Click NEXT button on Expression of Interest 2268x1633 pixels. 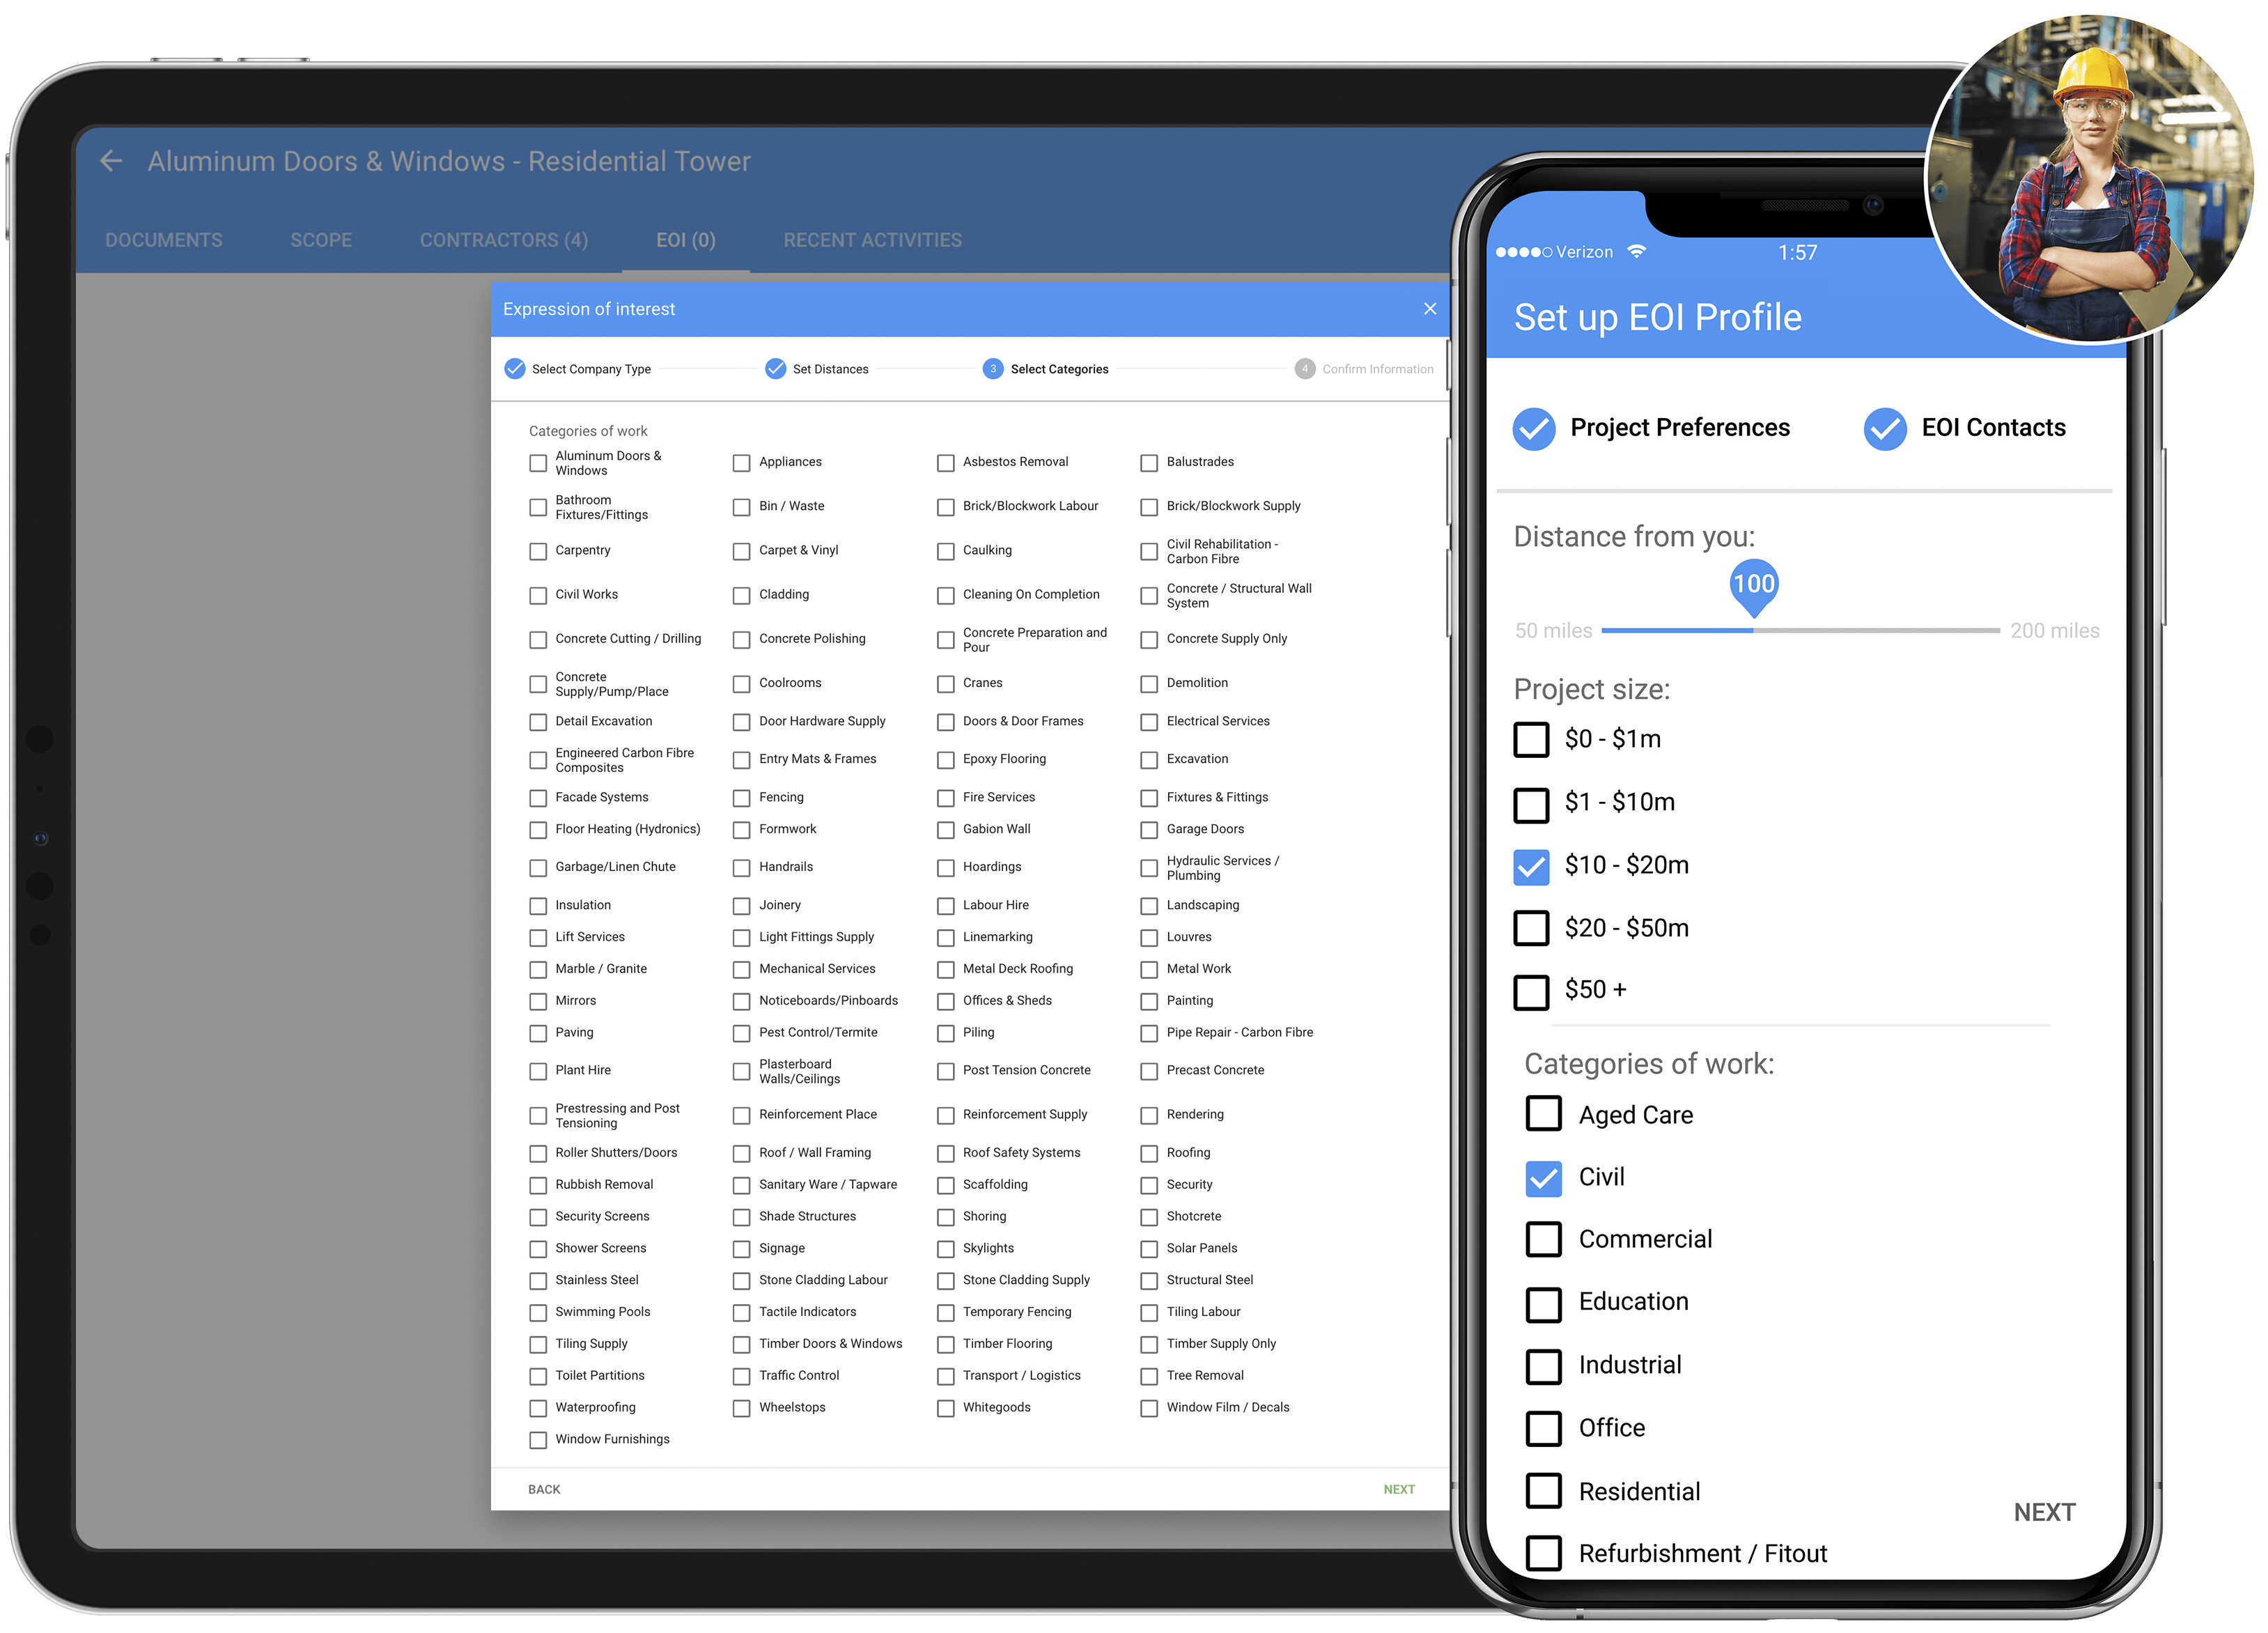coord(1397,1489)
